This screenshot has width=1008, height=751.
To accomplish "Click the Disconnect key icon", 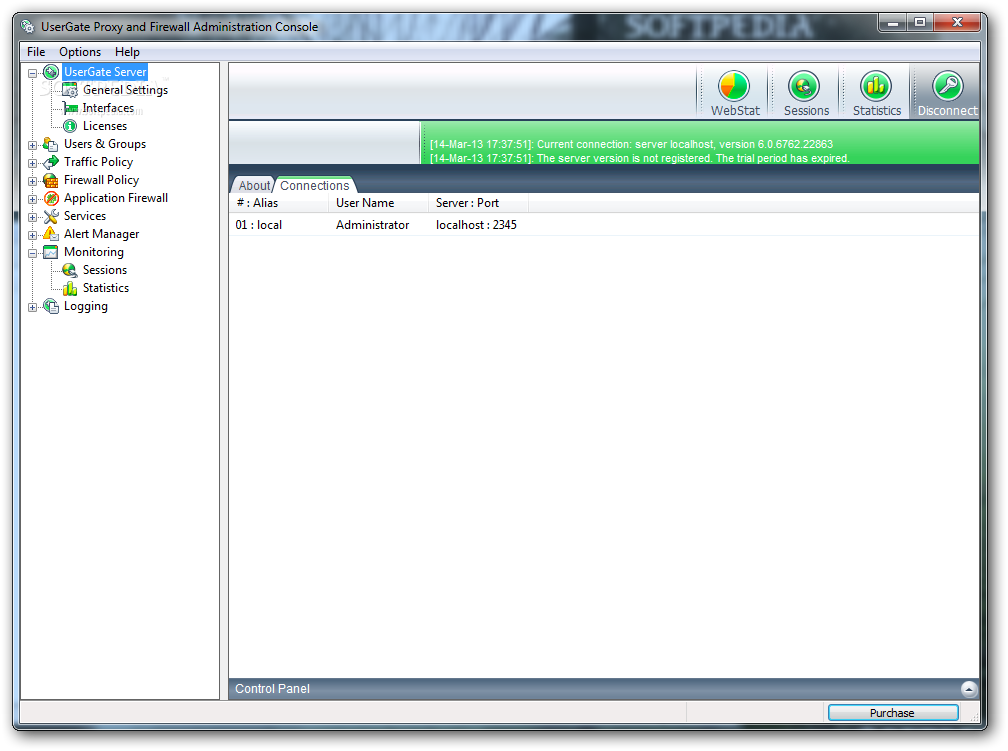I will [948, 86].
